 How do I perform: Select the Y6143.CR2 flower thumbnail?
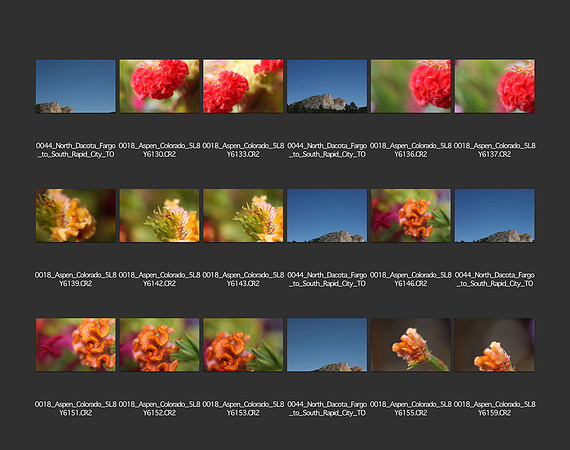pyautogui.click(x=243, y=216)
